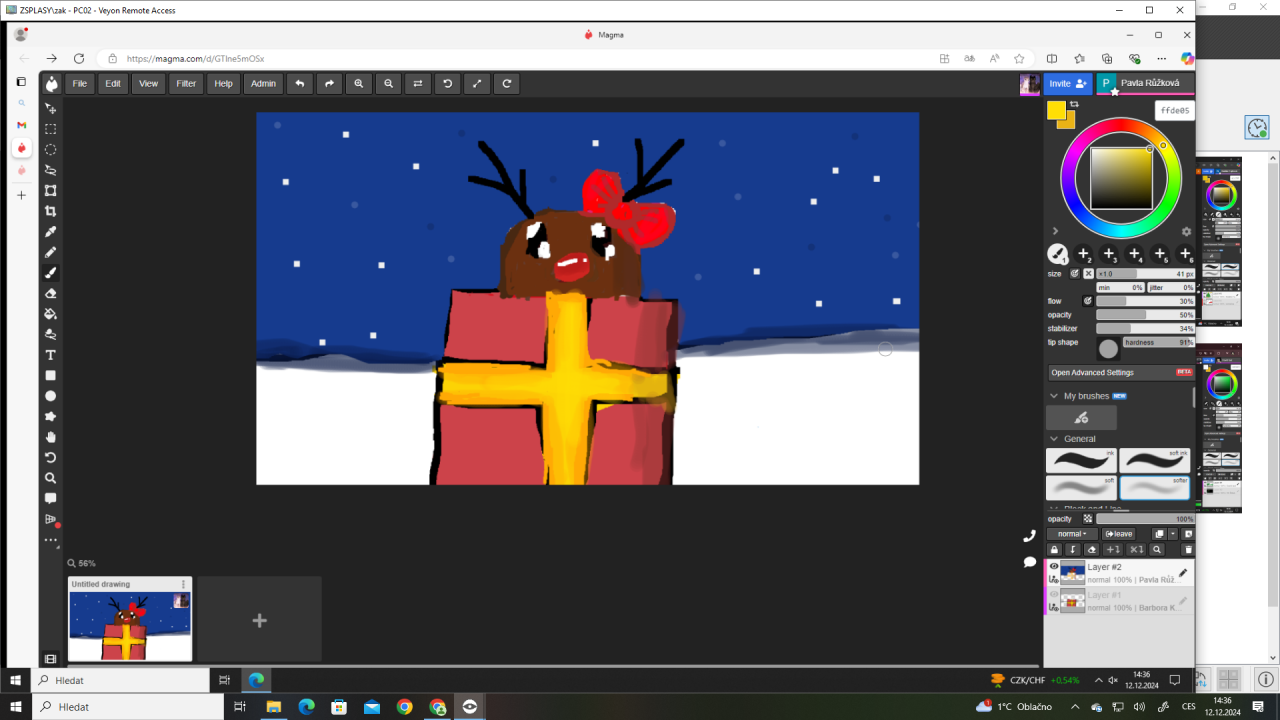1280x720 pixels.
Task: Activate the Eyedropper tool
Action: coord(51,232)
